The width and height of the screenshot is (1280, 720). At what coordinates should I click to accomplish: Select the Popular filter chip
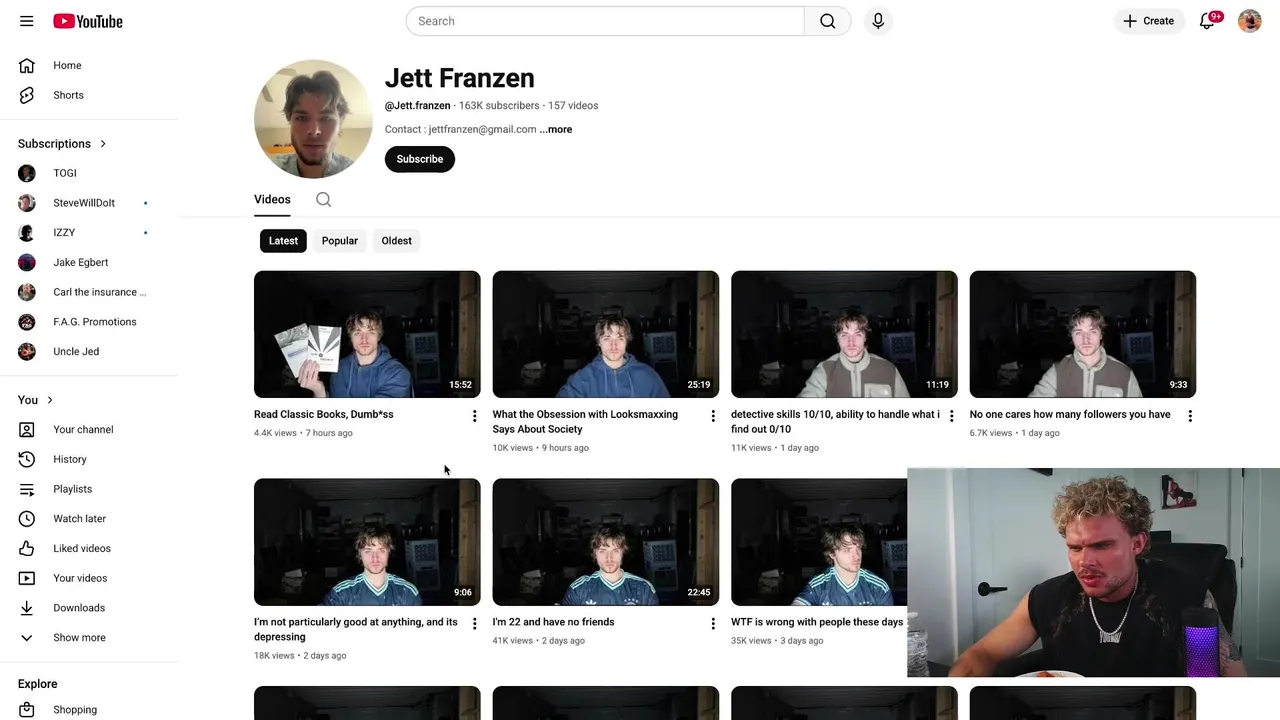tap(340, 241)
